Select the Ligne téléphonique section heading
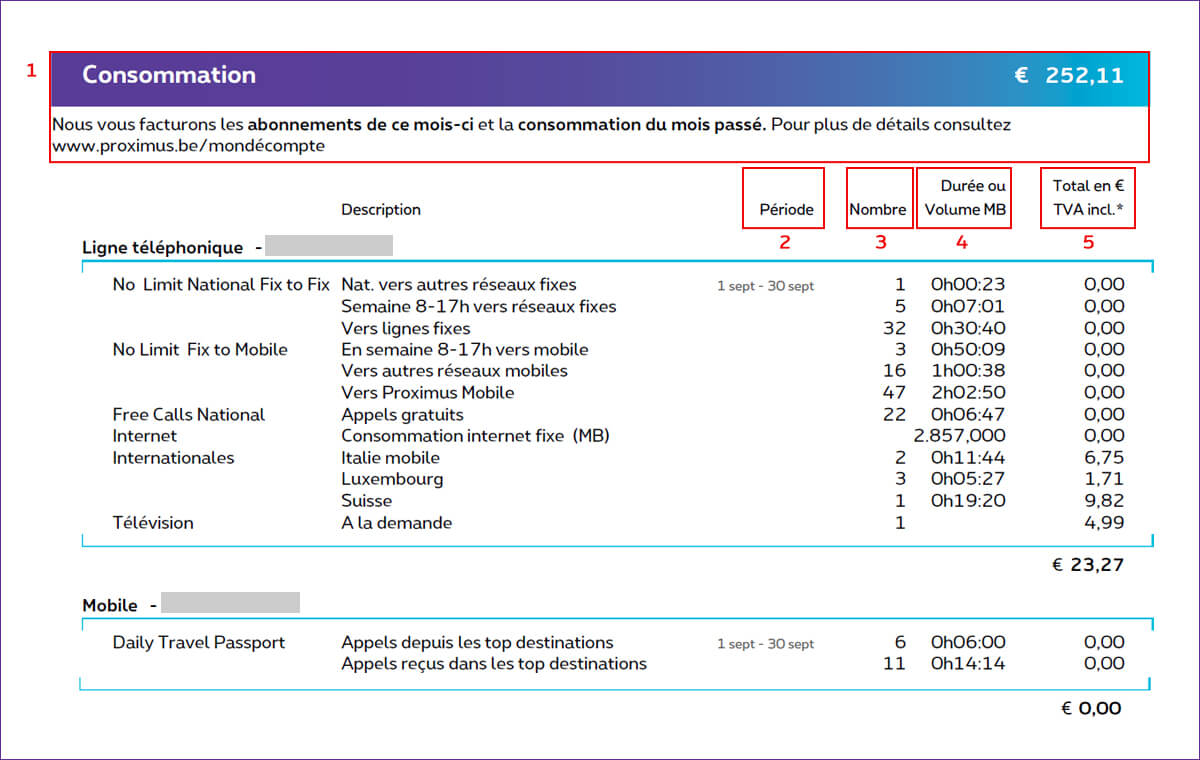The width and height of the screenshot is (1200, 760). 163,247
